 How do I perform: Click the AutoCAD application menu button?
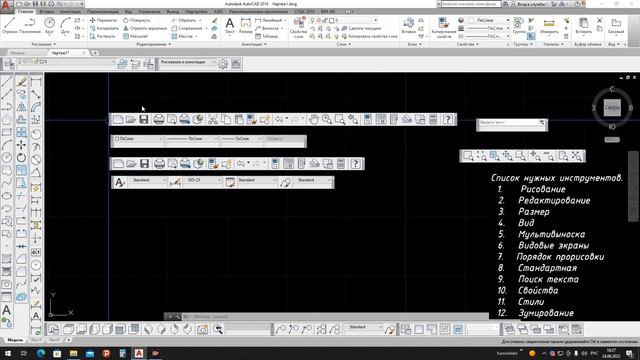(x=6, y=7)
